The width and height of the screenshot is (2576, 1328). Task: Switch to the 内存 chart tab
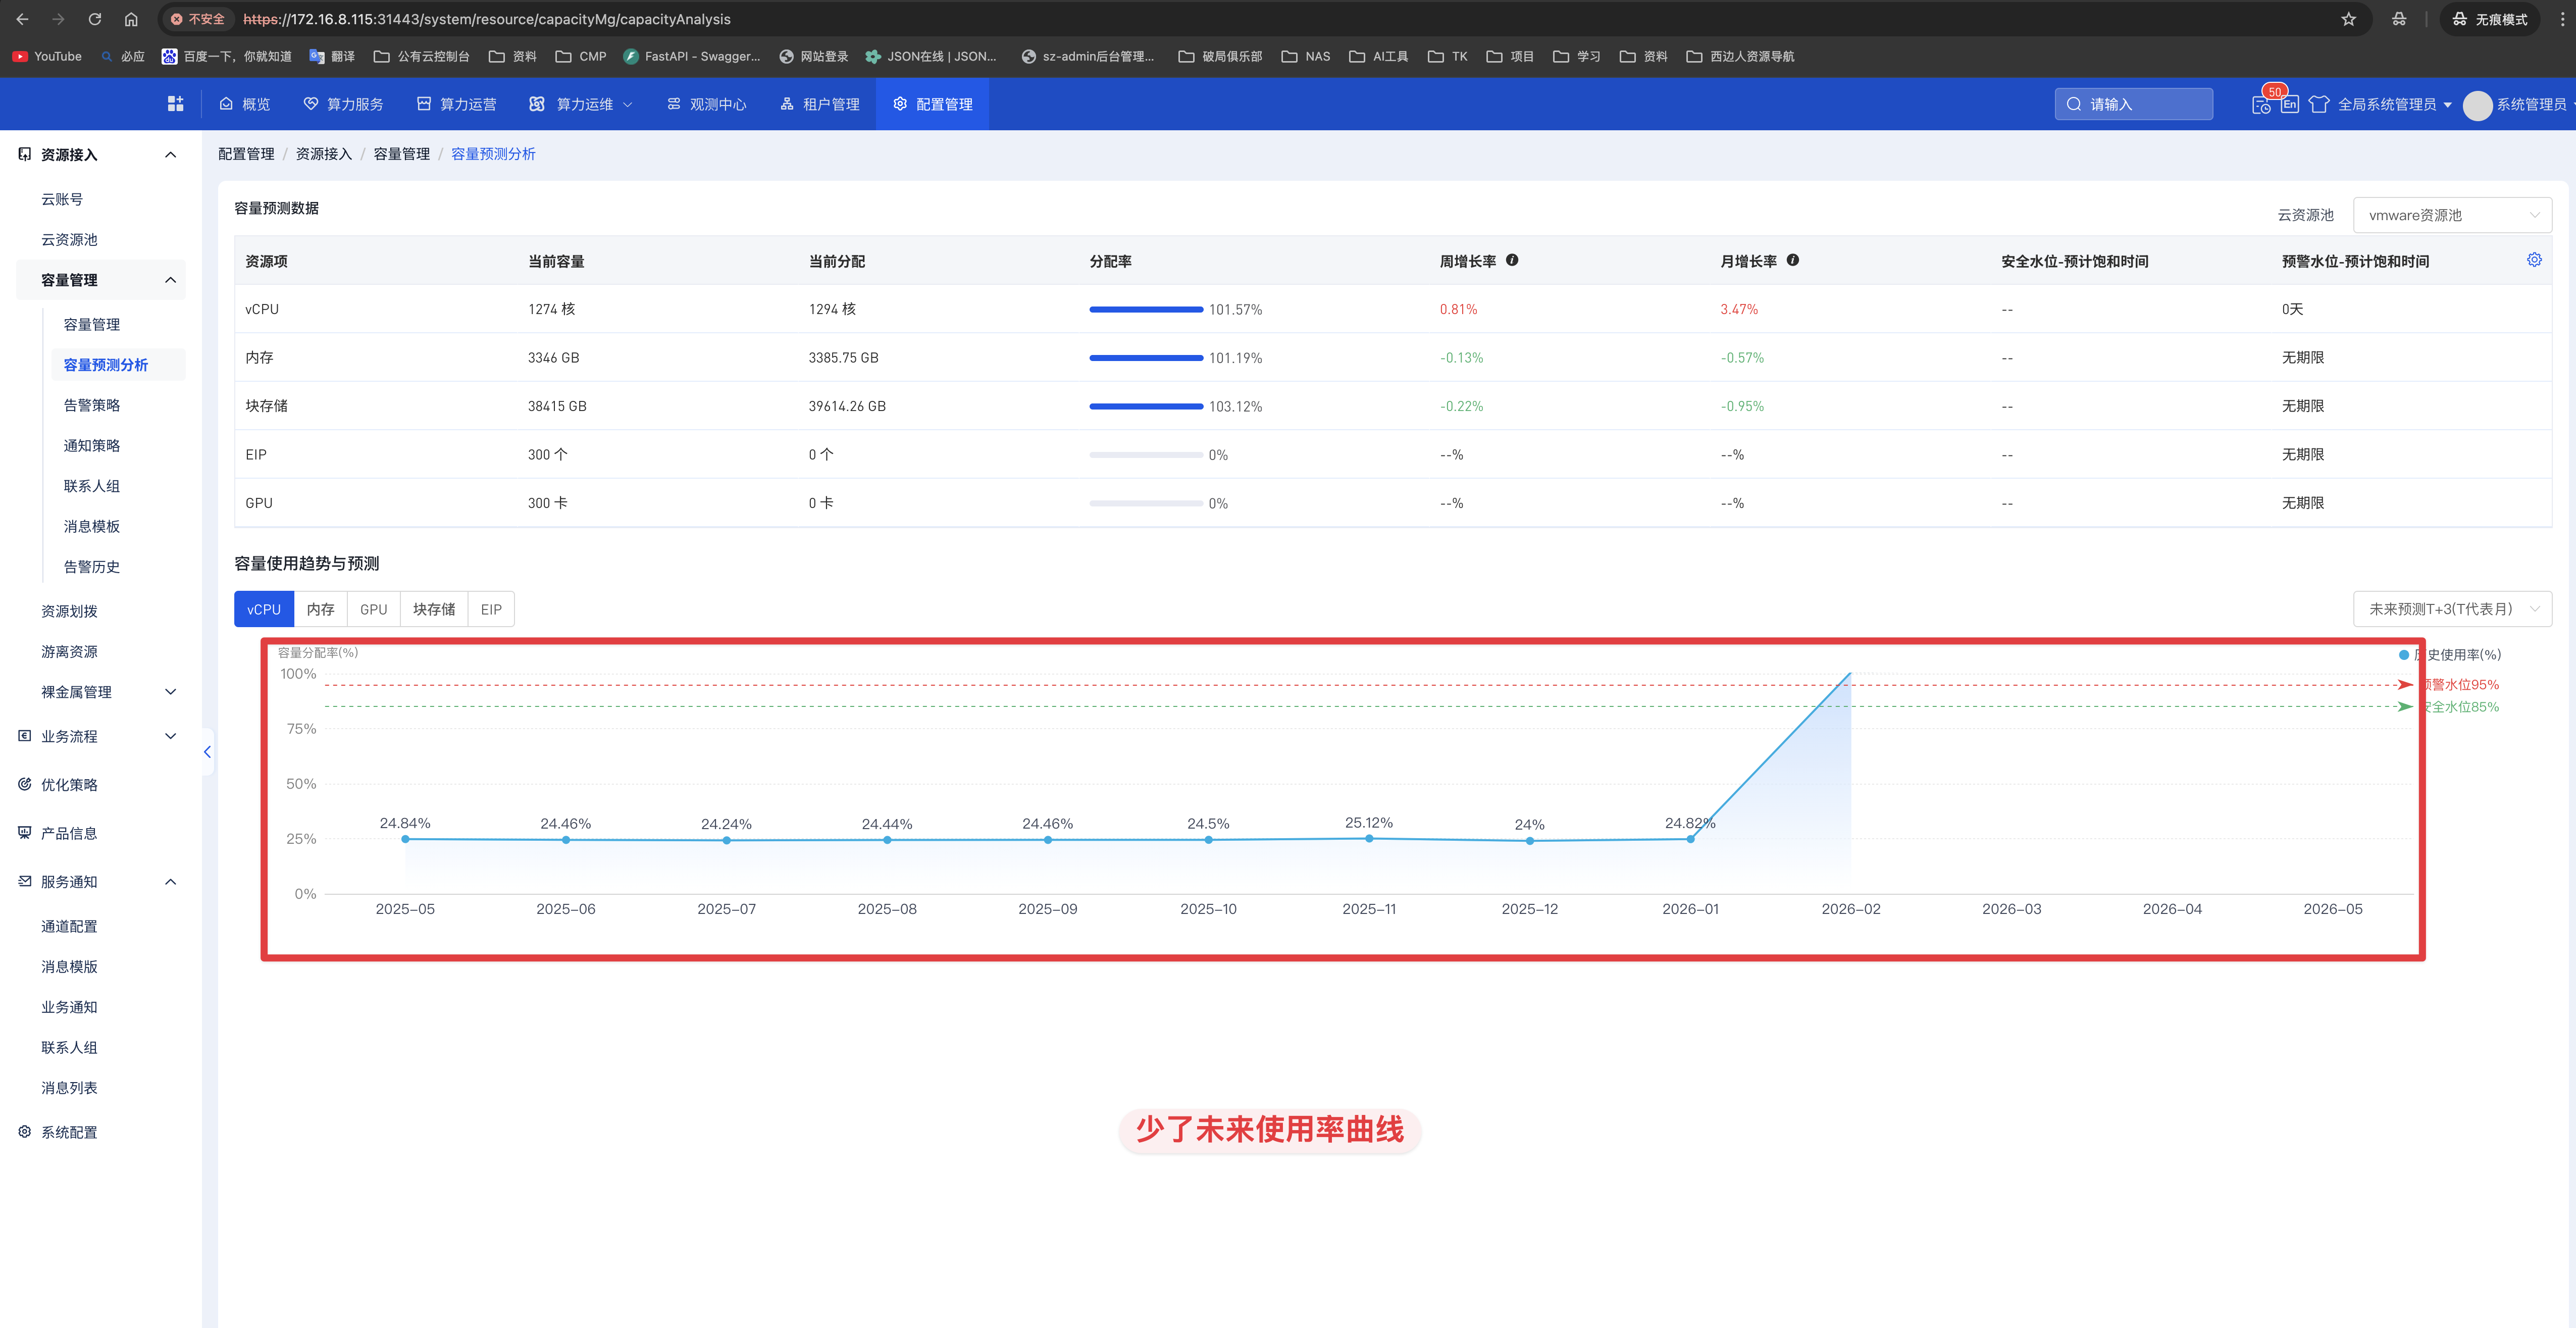point(320,609)
